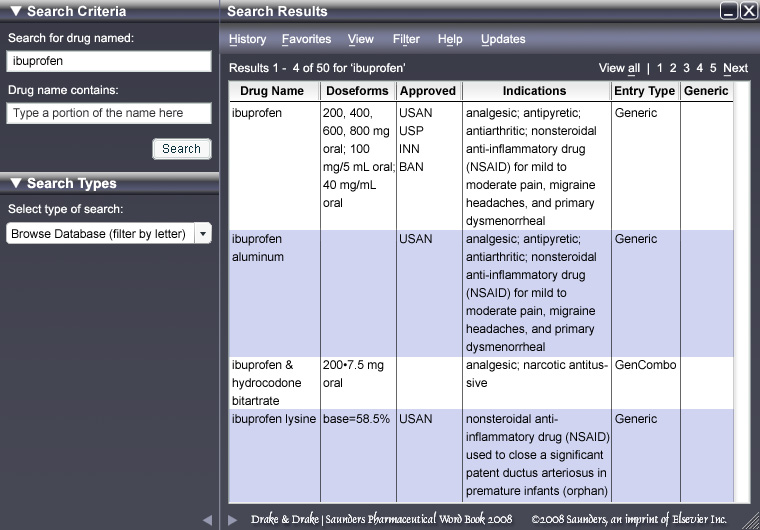Open the search type dropdown arrow
The image size is (760, 530).
pyautogui.click(x=203, y=234)
